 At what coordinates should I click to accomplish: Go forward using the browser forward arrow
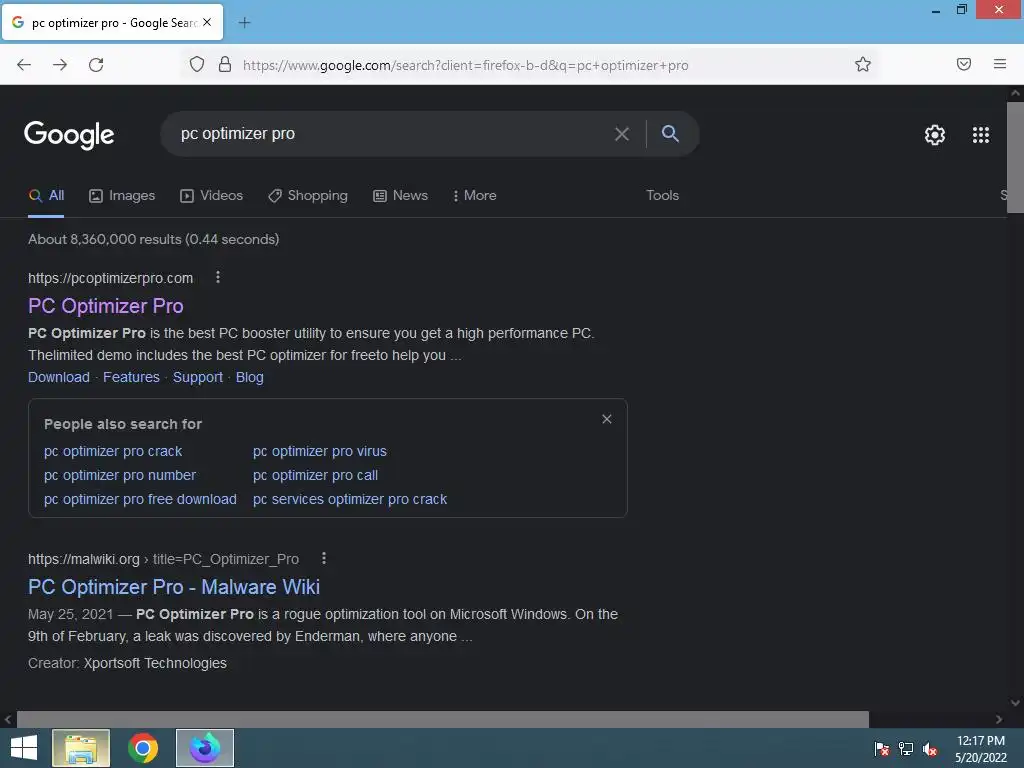click(x=60, y=65)
